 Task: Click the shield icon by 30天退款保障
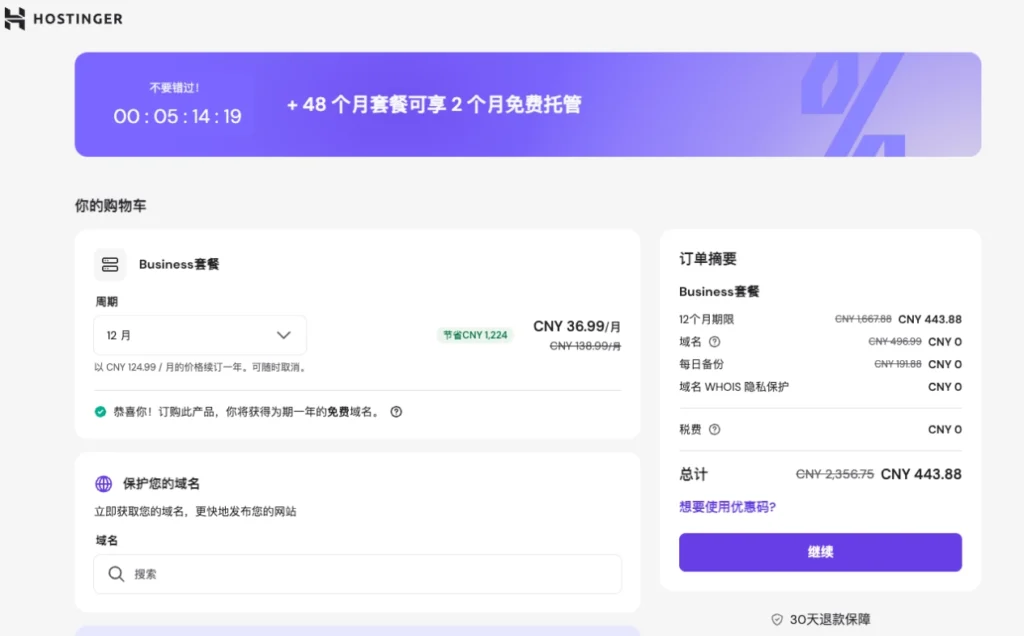(x=777, y=619)
